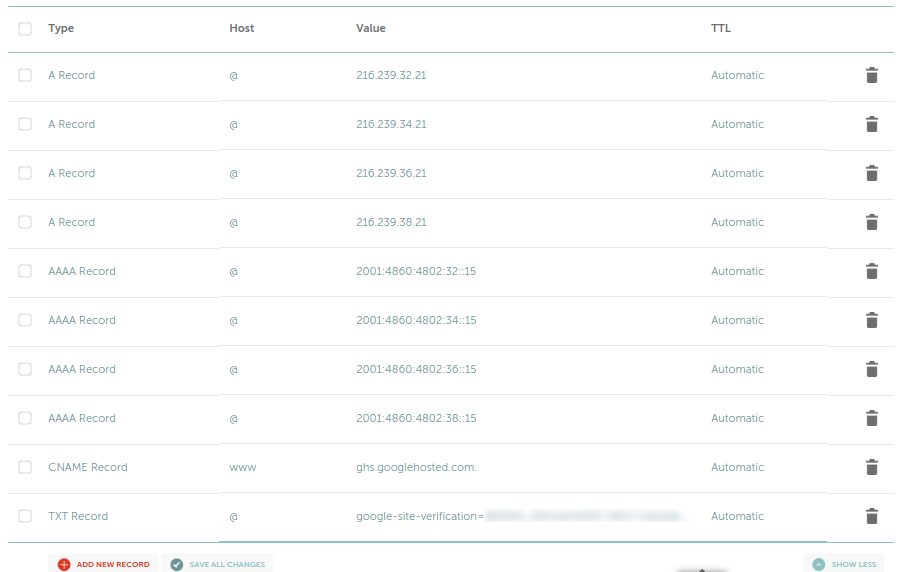904x572 pixels.
Task: Edit the value 216.239.36.21
Action: pos(391,173)
